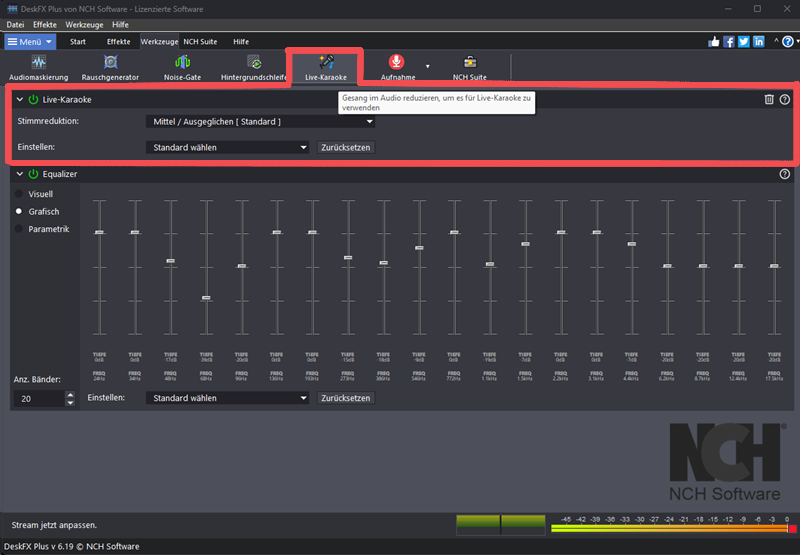The height and width of the screenshot is (555, 800).
Task: Open Live-Karaoke Einstellen preset dropdown
Action: point(228,147)
